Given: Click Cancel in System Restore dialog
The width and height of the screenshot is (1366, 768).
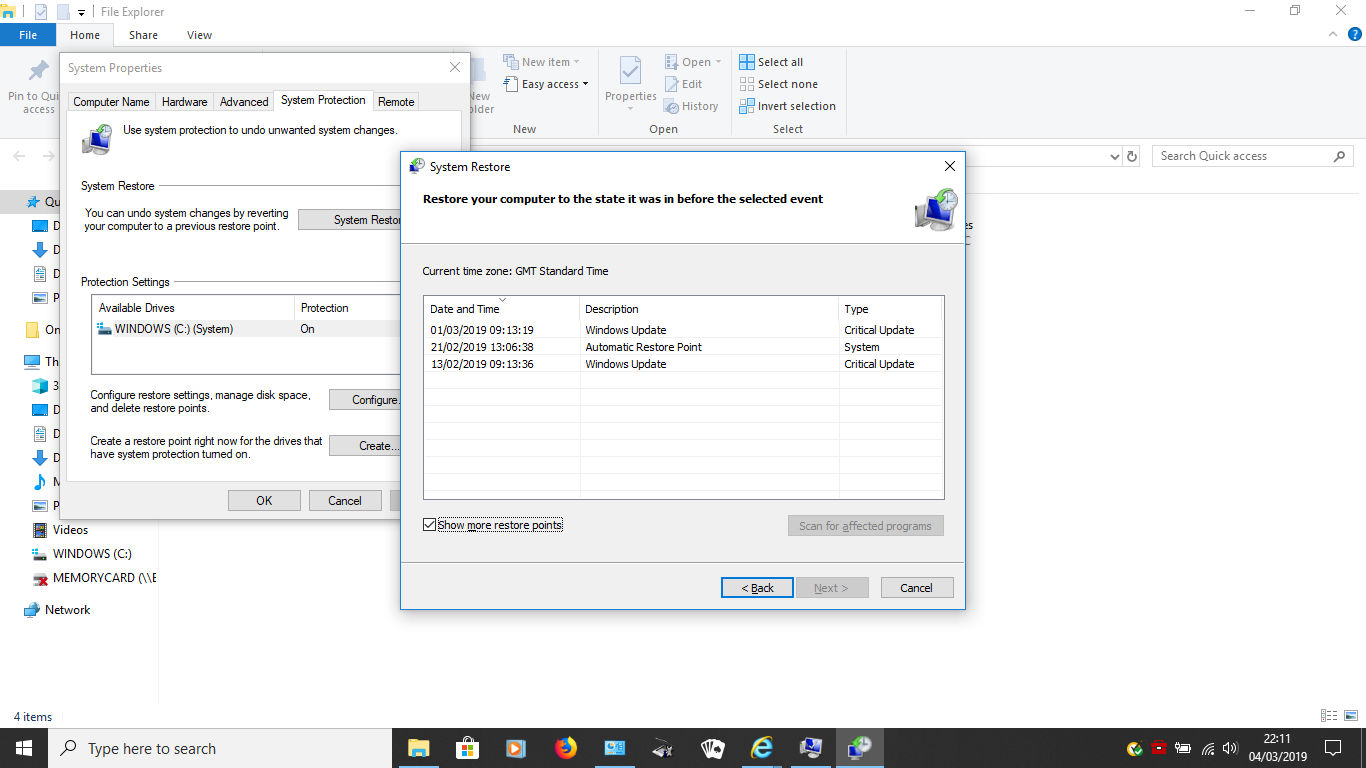Looking at the screenshot, I should (x=916, y=588).
